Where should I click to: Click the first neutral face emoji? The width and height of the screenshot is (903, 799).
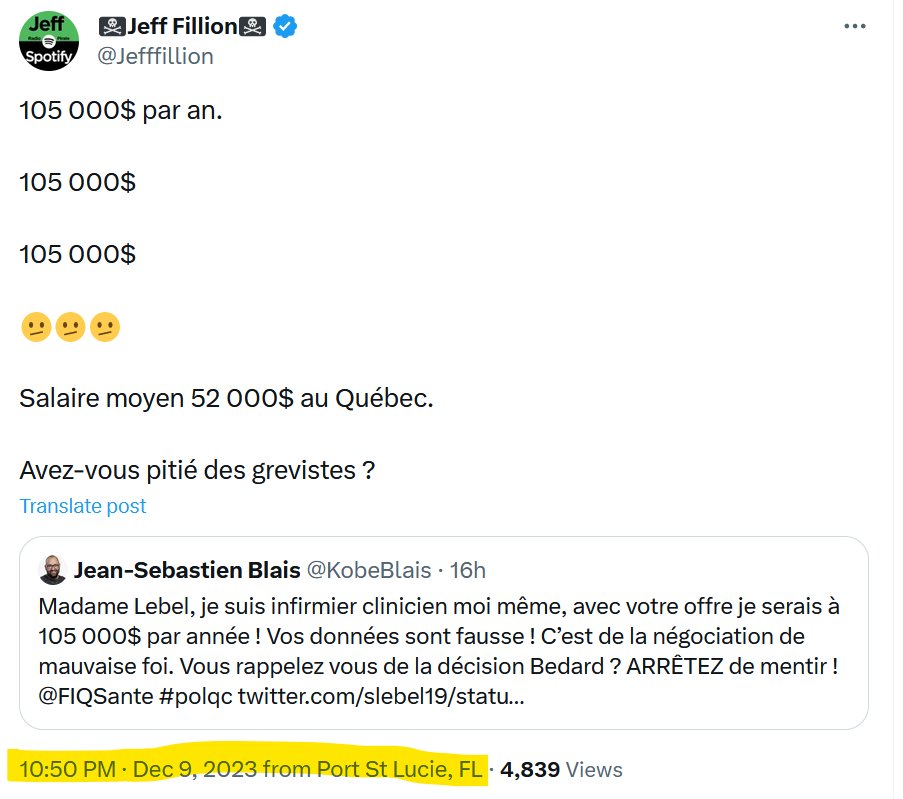tap(36, 327)
